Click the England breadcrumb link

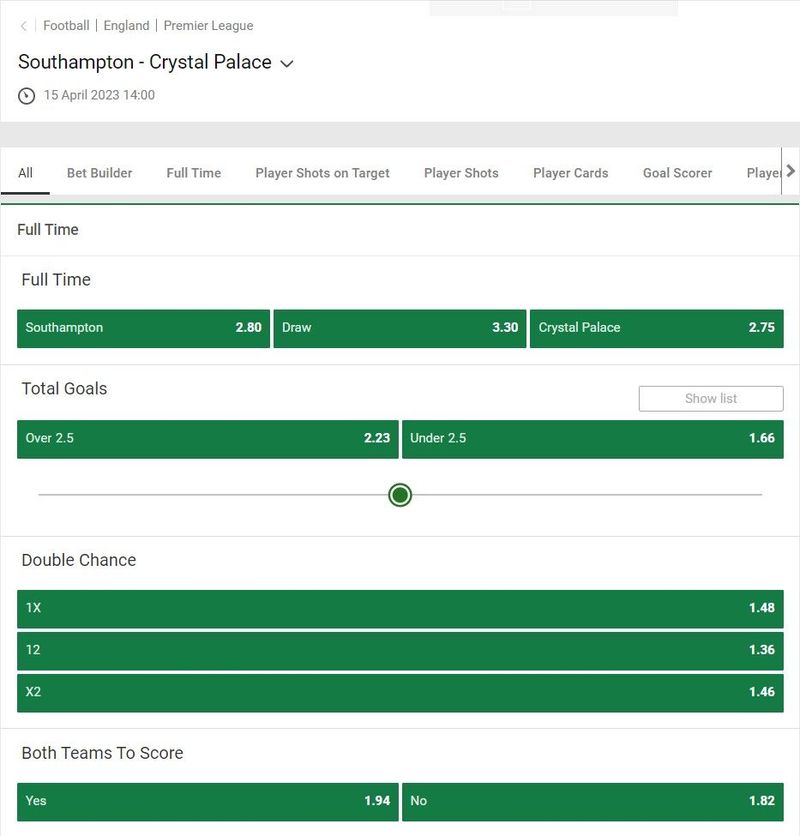click(126, 26)
